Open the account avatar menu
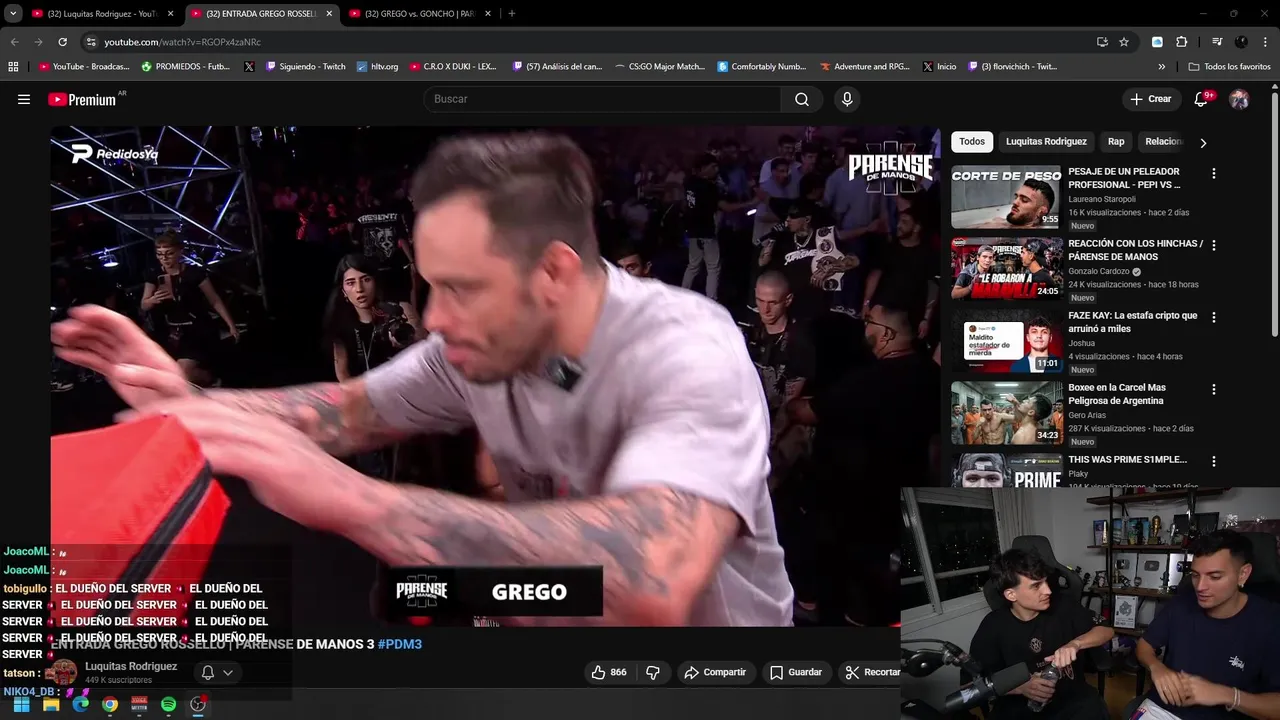The height and width of the screenshot is (720, 1280). pos(1239,99)
